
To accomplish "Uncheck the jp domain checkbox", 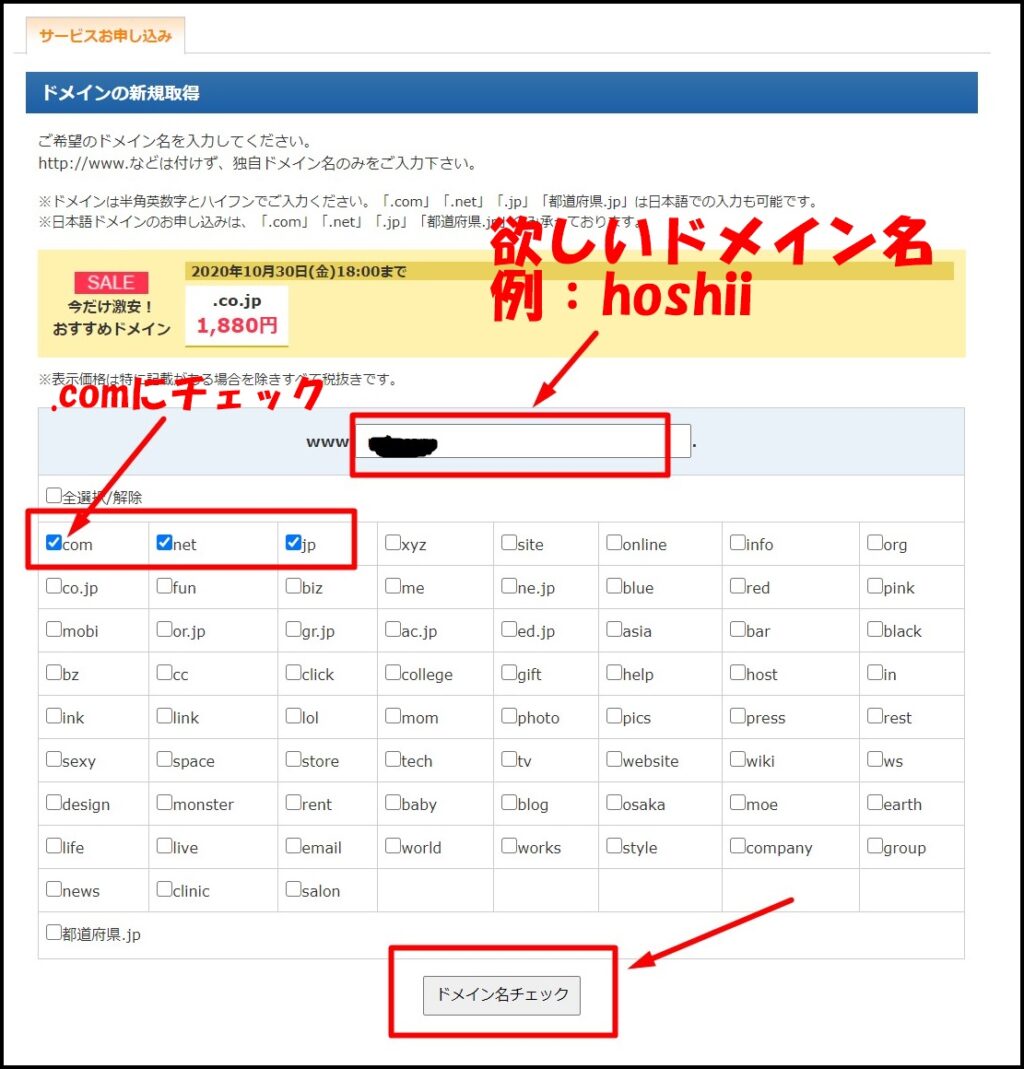I will (x=293, y=542).
